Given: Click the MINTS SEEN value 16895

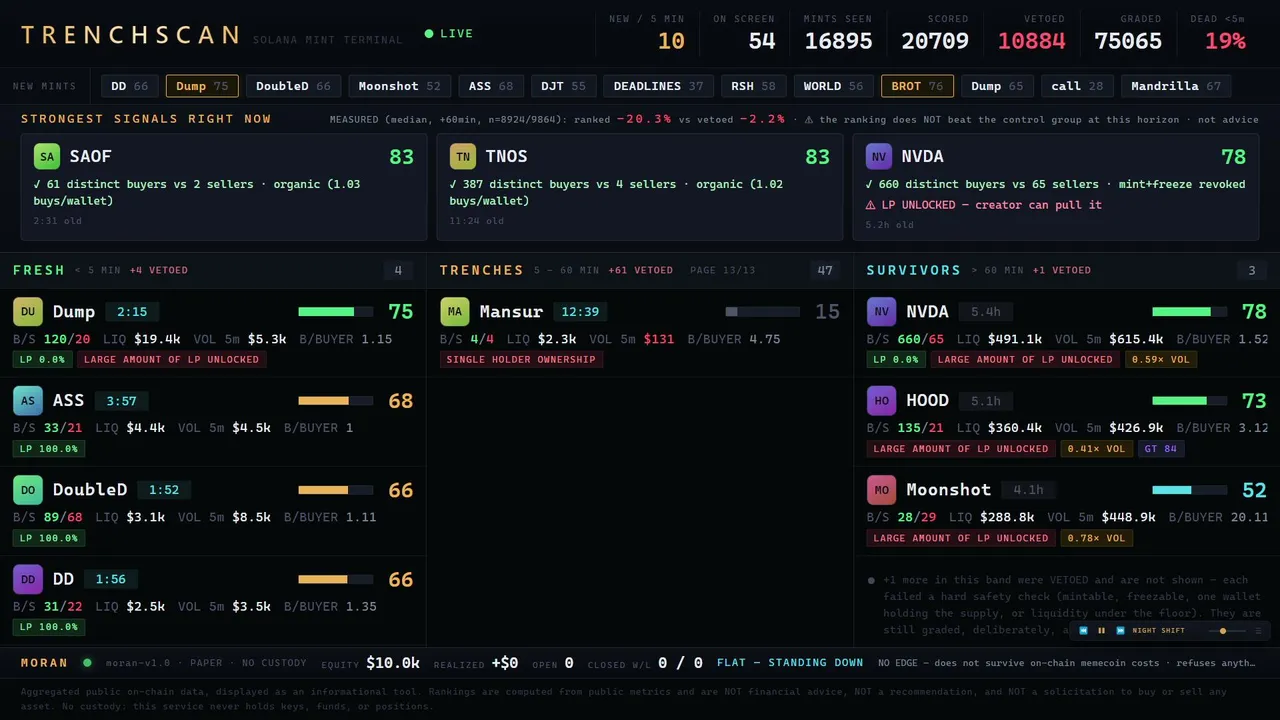Looking at the screenshot, I should click(x=839, y=41).
